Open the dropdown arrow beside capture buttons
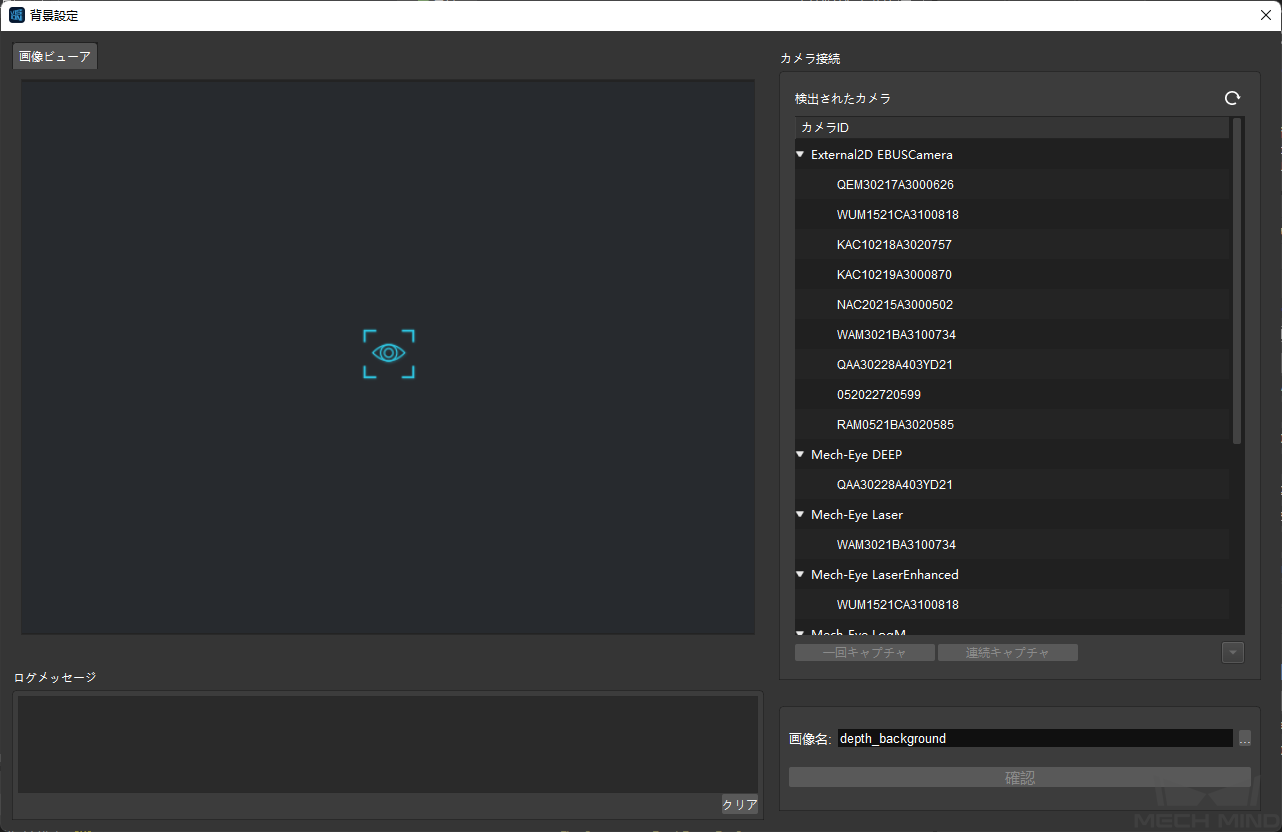This screenshot has width=1282, height=832. coord(1233,653)
